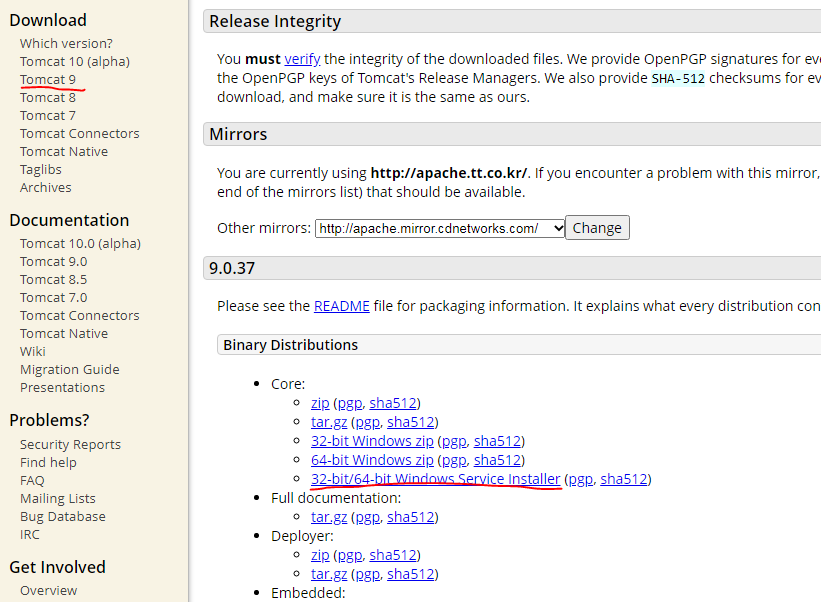This screenshot has height=602, width=821.
Task: Open the IRC link
Action: pos(29,534)
